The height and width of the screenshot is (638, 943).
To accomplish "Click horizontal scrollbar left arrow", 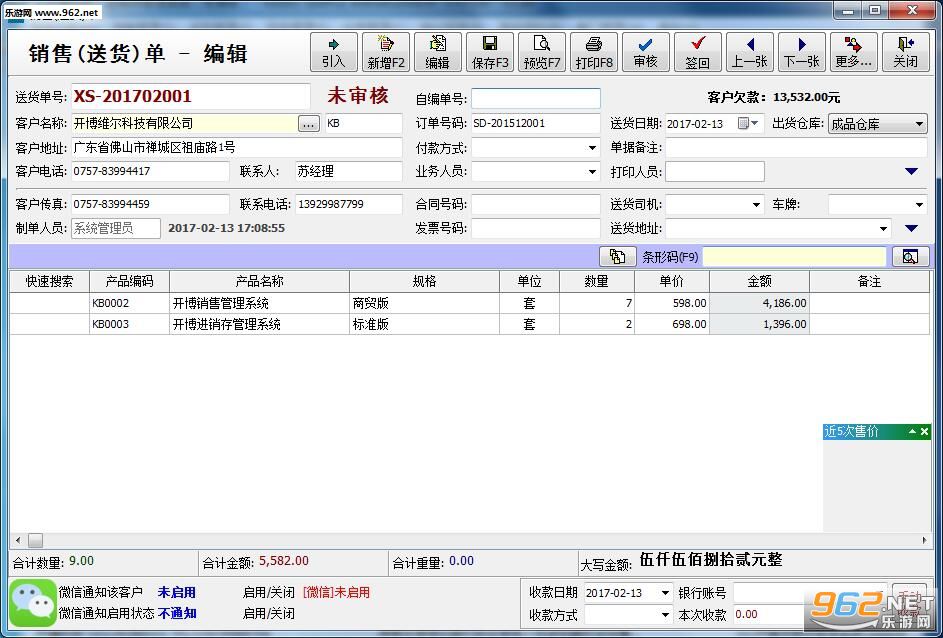I will coord(18,541).
